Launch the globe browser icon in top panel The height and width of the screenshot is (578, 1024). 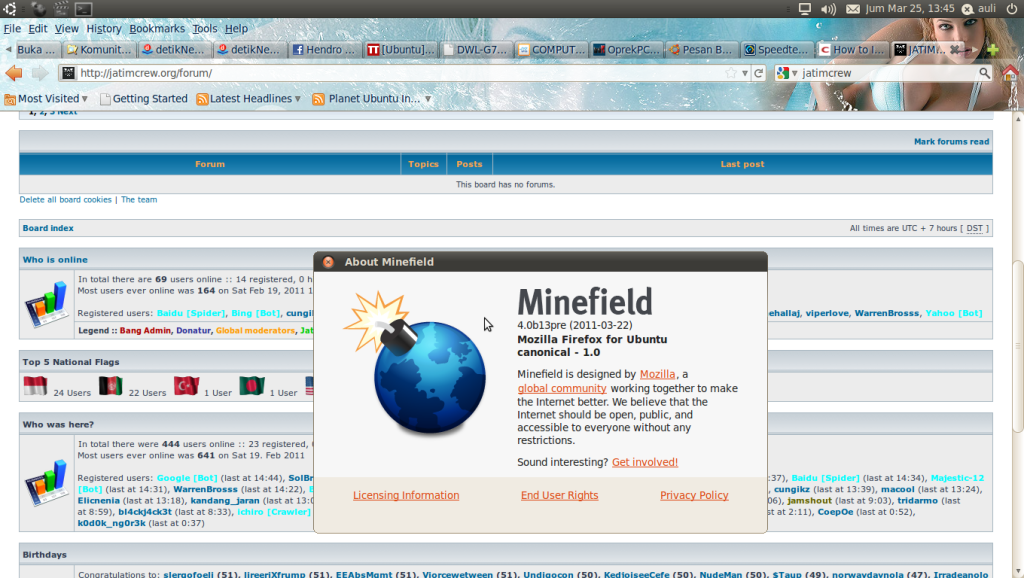click(x=39, y=9)
